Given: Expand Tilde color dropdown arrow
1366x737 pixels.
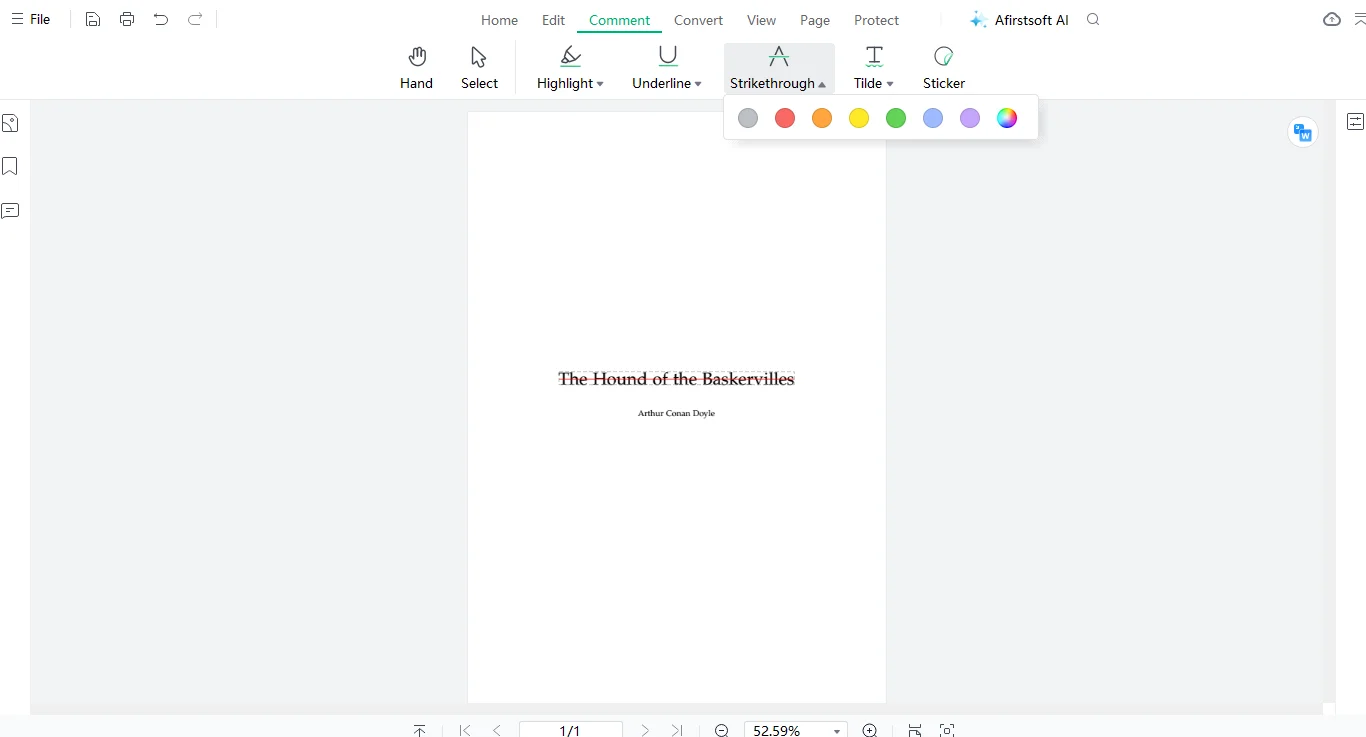Looking at the screenshot, I should tap(890, 84).
